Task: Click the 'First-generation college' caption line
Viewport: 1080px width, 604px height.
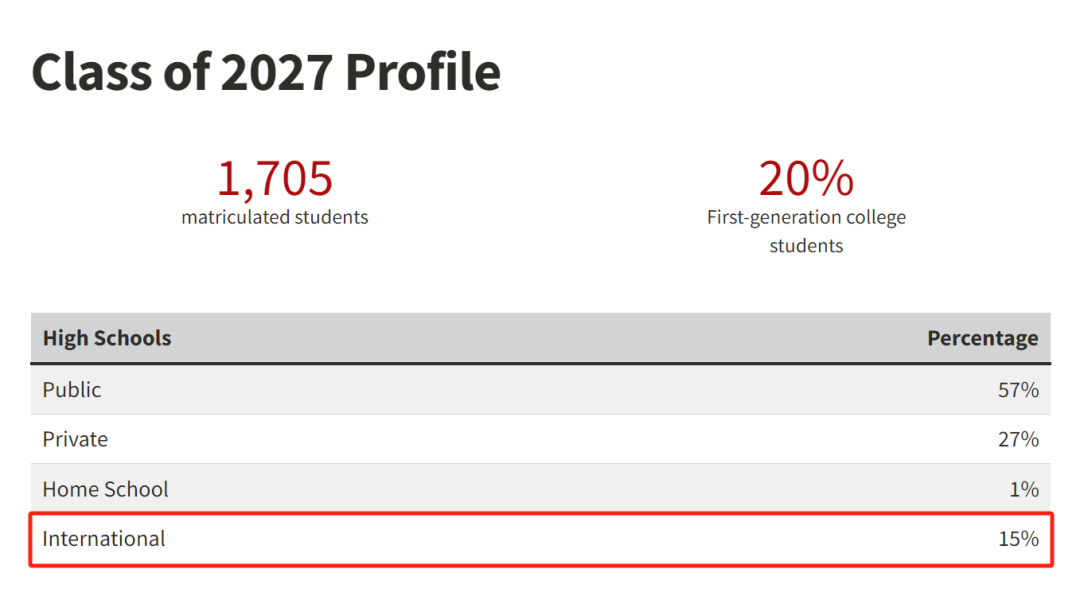Action: coord(806,217)
